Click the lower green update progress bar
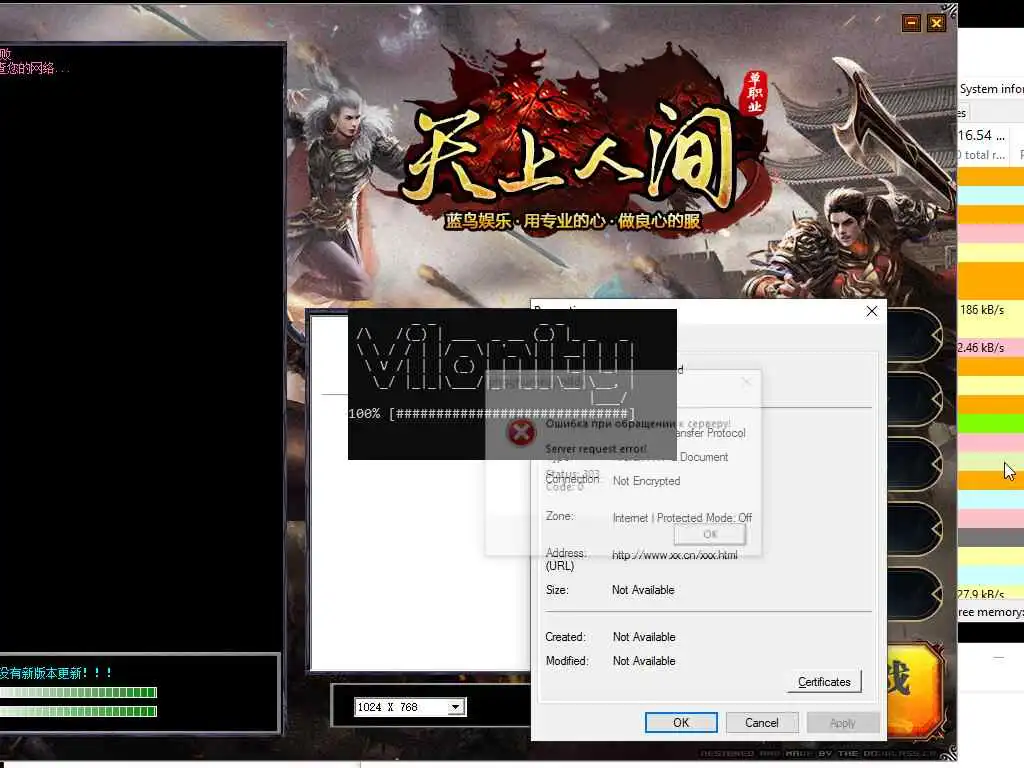The height and width of the screenshot is (768, 1024). tap(78, 711)
